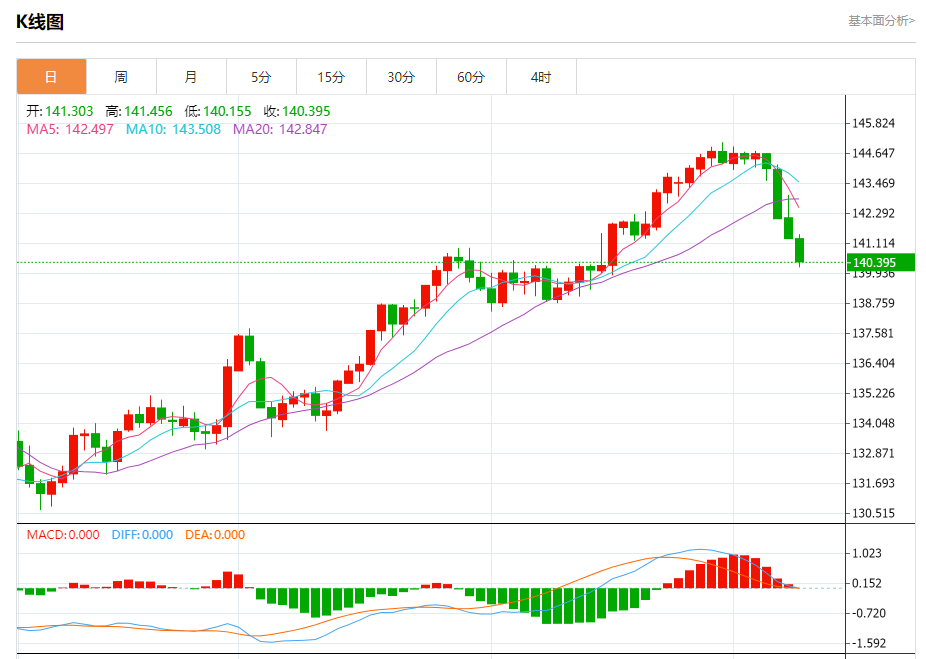Viewport: 926px width, 659px height.
Task: Click the DEA:0.000 label
Action: (215, 535)
